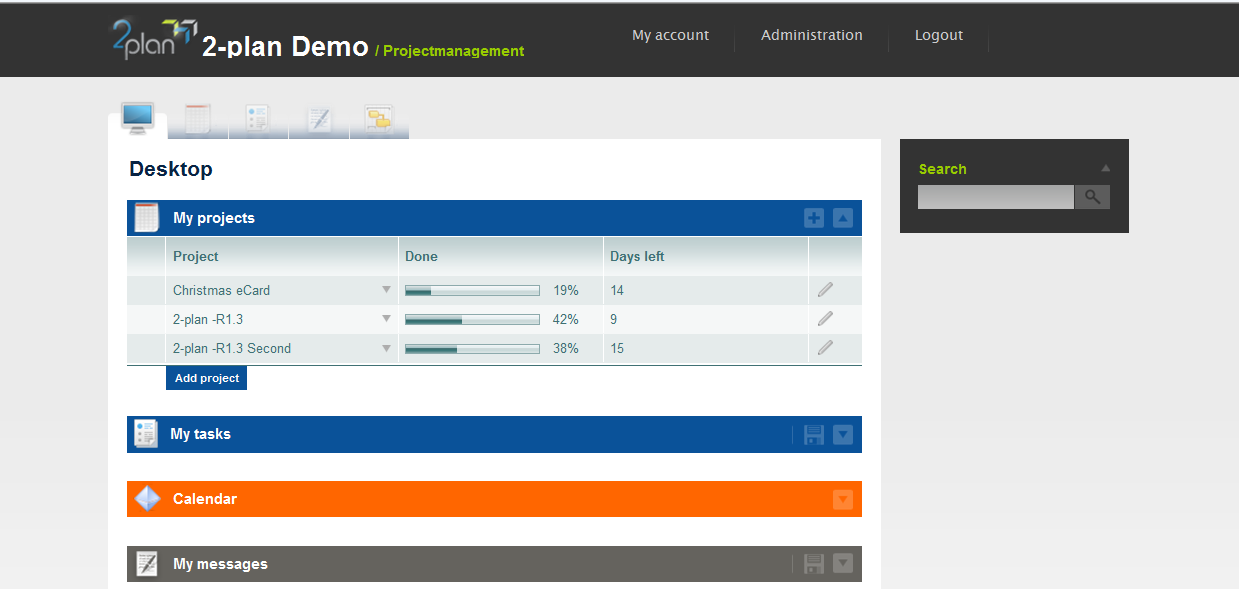The width and height of the screenshot is (1239, 589).
Task: Show the My messages panel contents
Action: [x=842, y=563]
